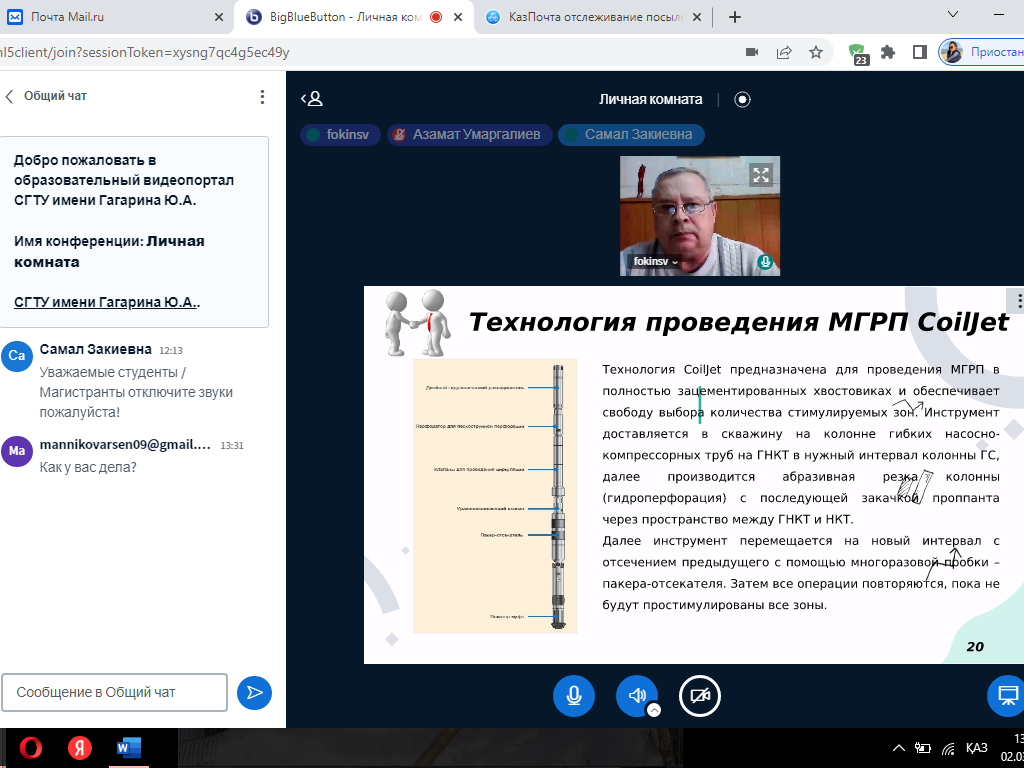Image resolution: width=1024 pixels, height=768 pixels.
Task: Mute the microphone button
Action: (574, 695)
